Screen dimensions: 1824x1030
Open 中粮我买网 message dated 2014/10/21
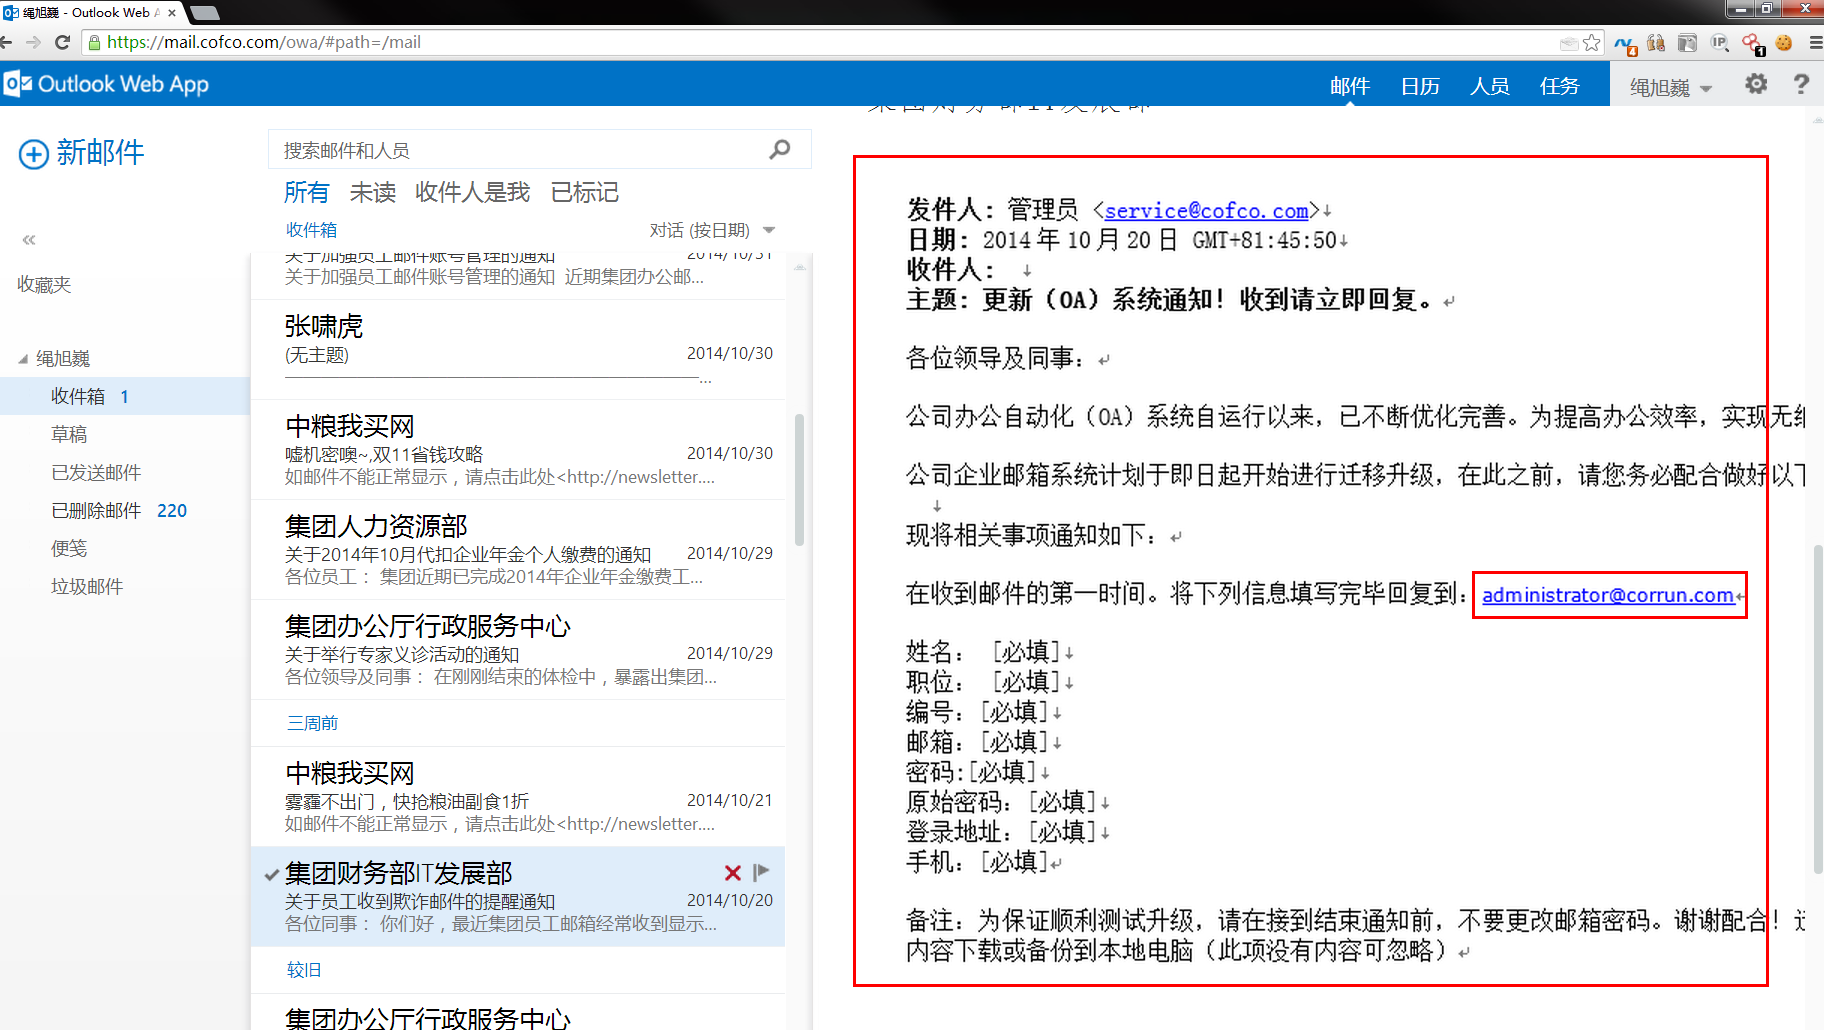[x=518, y=797]
